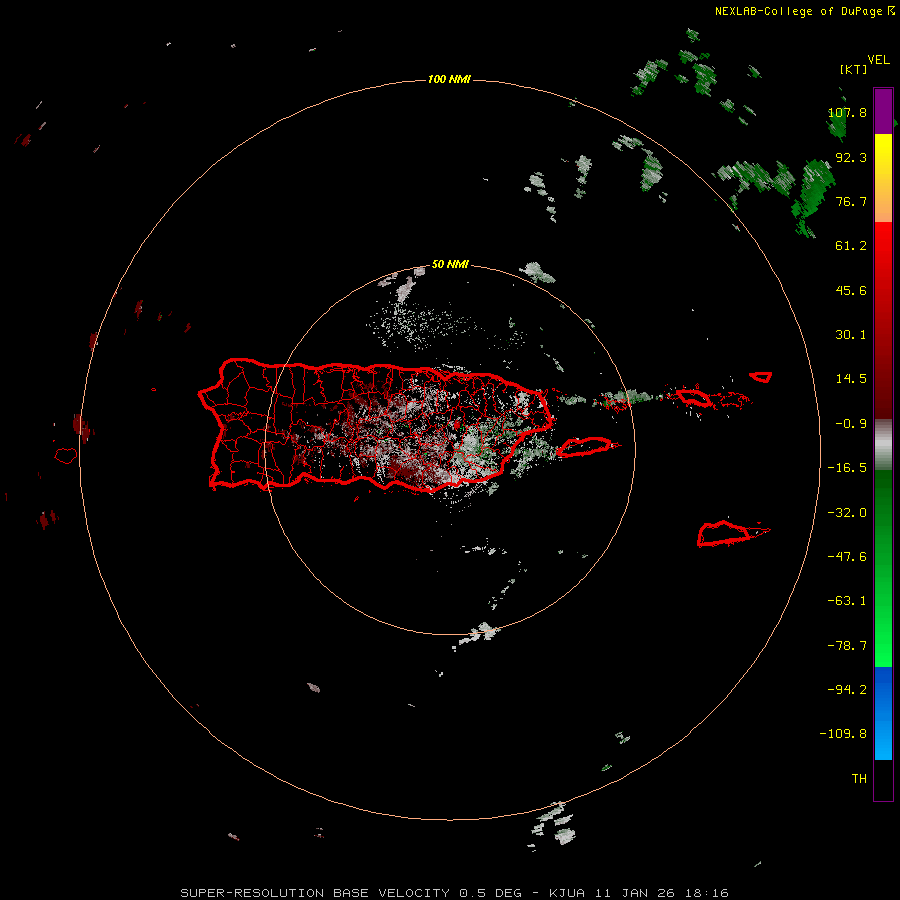Image resolution: width=900 pixels, height=900 pixels.
Task: Select the 92.3 value on the velocity scale
Action: (851, 157)
